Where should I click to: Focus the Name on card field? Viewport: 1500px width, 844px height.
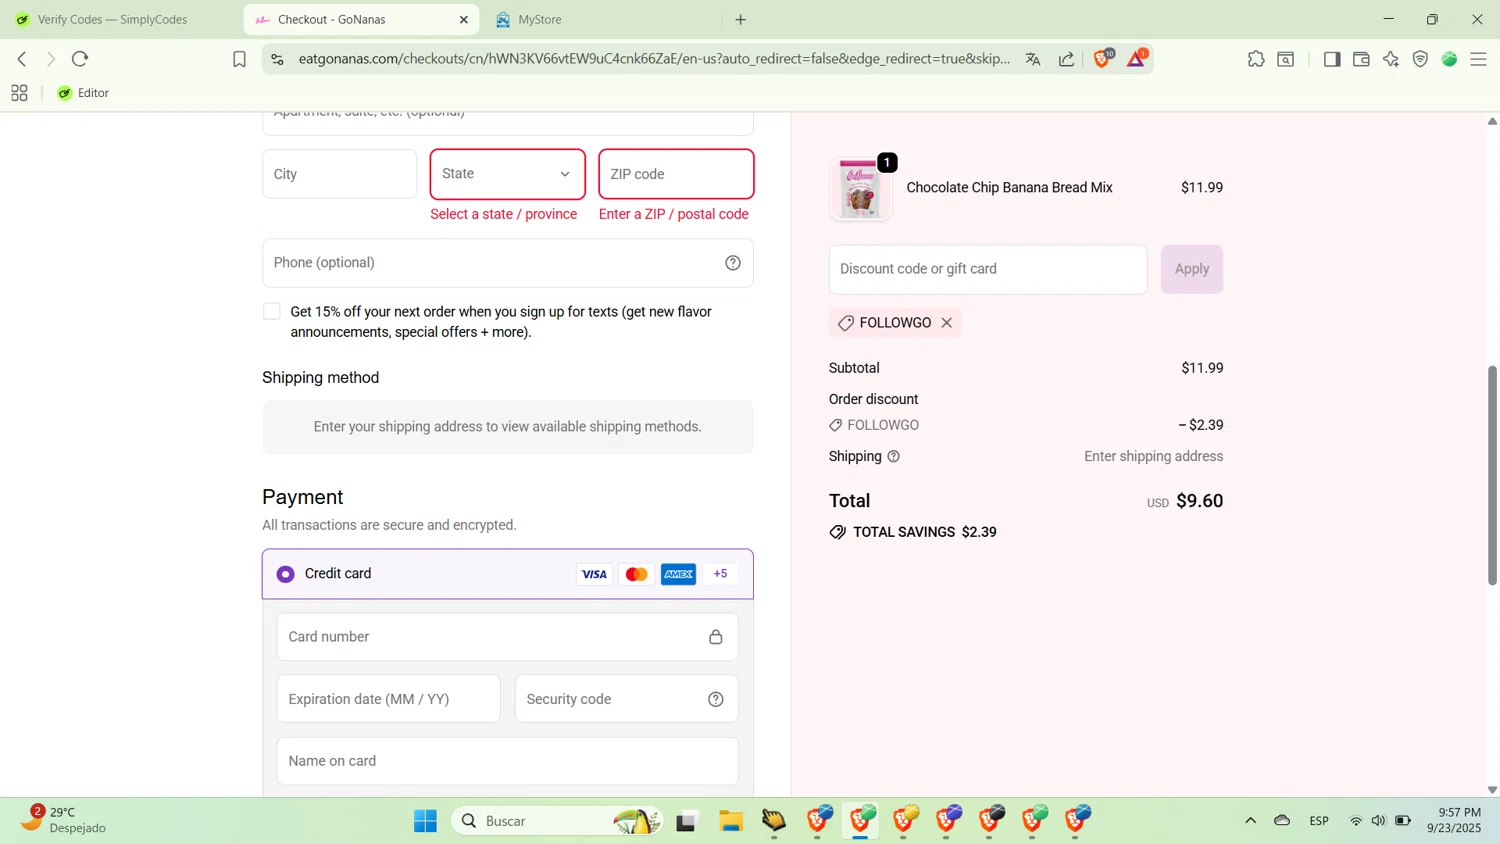coord(508,761)
